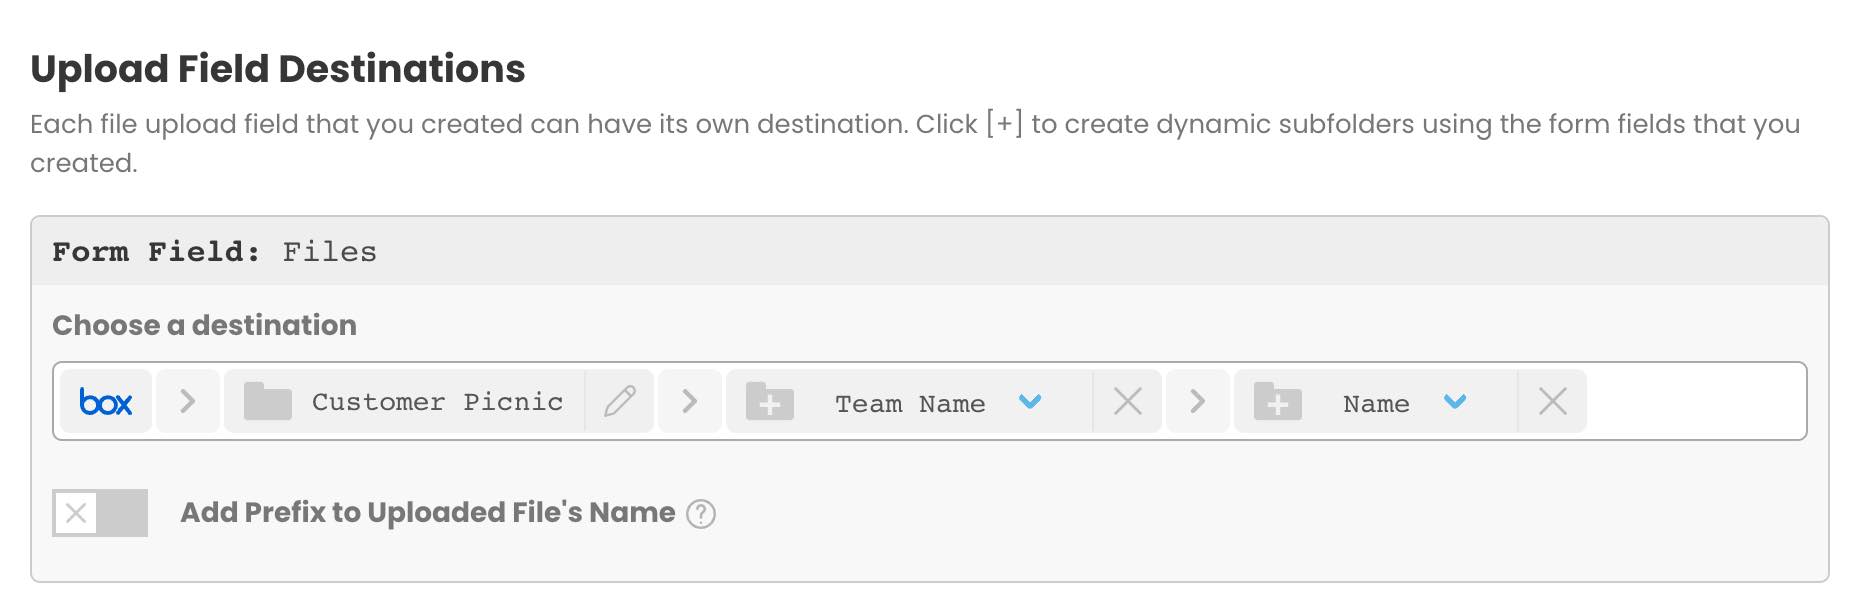
Task: Click the Customer Picnic folder icon
Action: pos(267,402)
